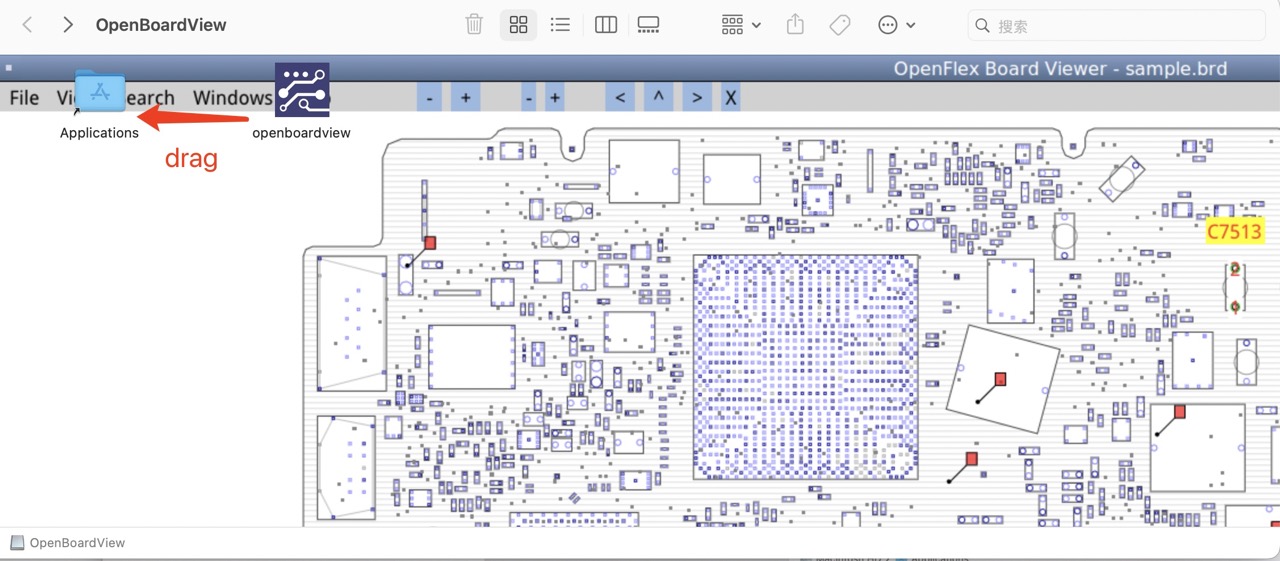1280x561 pixels.
Task: Click the tag toolbar icon
Action: click(x=840, y=25)
